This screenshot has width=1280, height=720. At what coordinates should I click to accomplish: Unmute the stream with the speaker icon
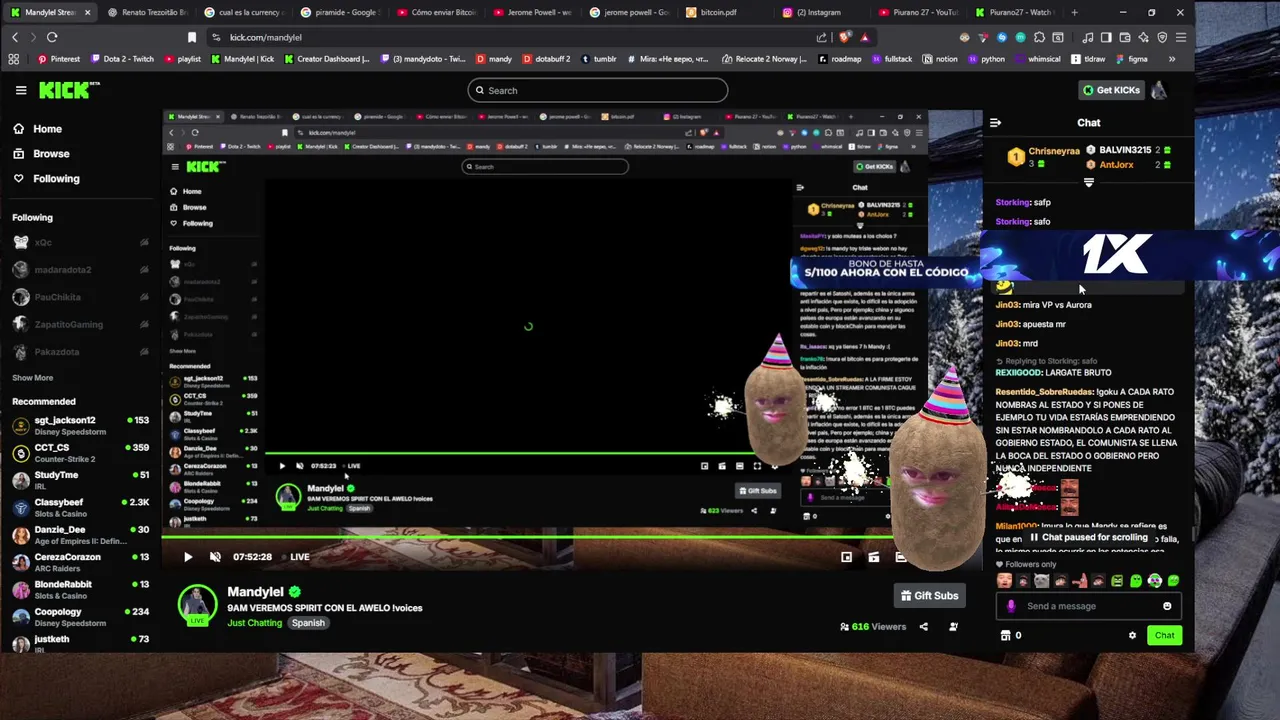[x=215, y=557]
